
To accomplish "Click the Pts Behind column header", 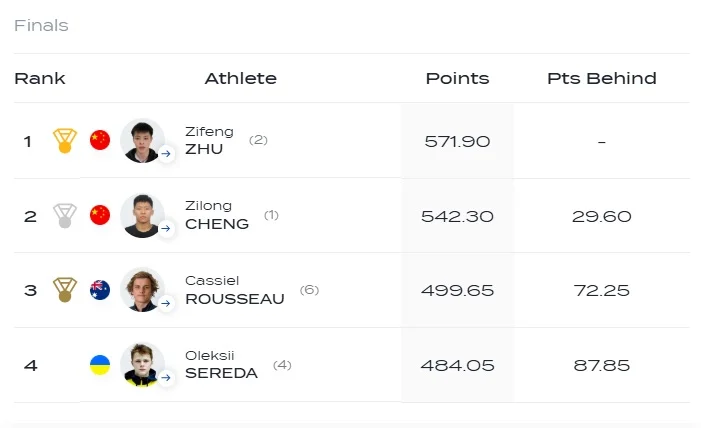I will tap(601, 78).
